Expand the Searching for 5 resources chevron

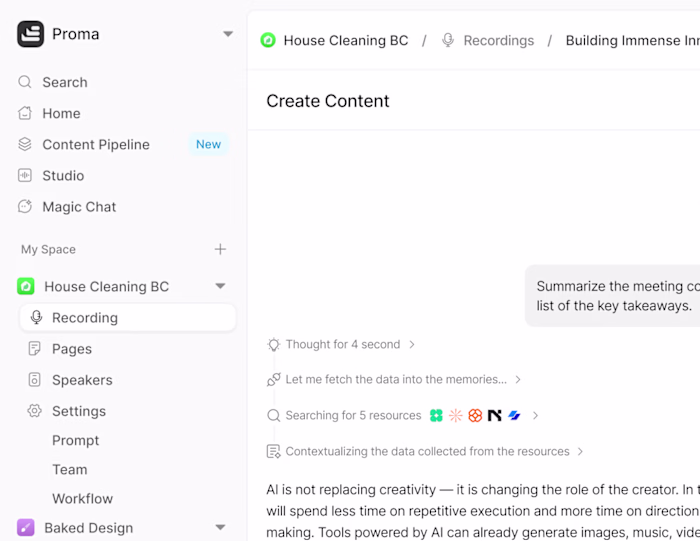click(535, 416)
